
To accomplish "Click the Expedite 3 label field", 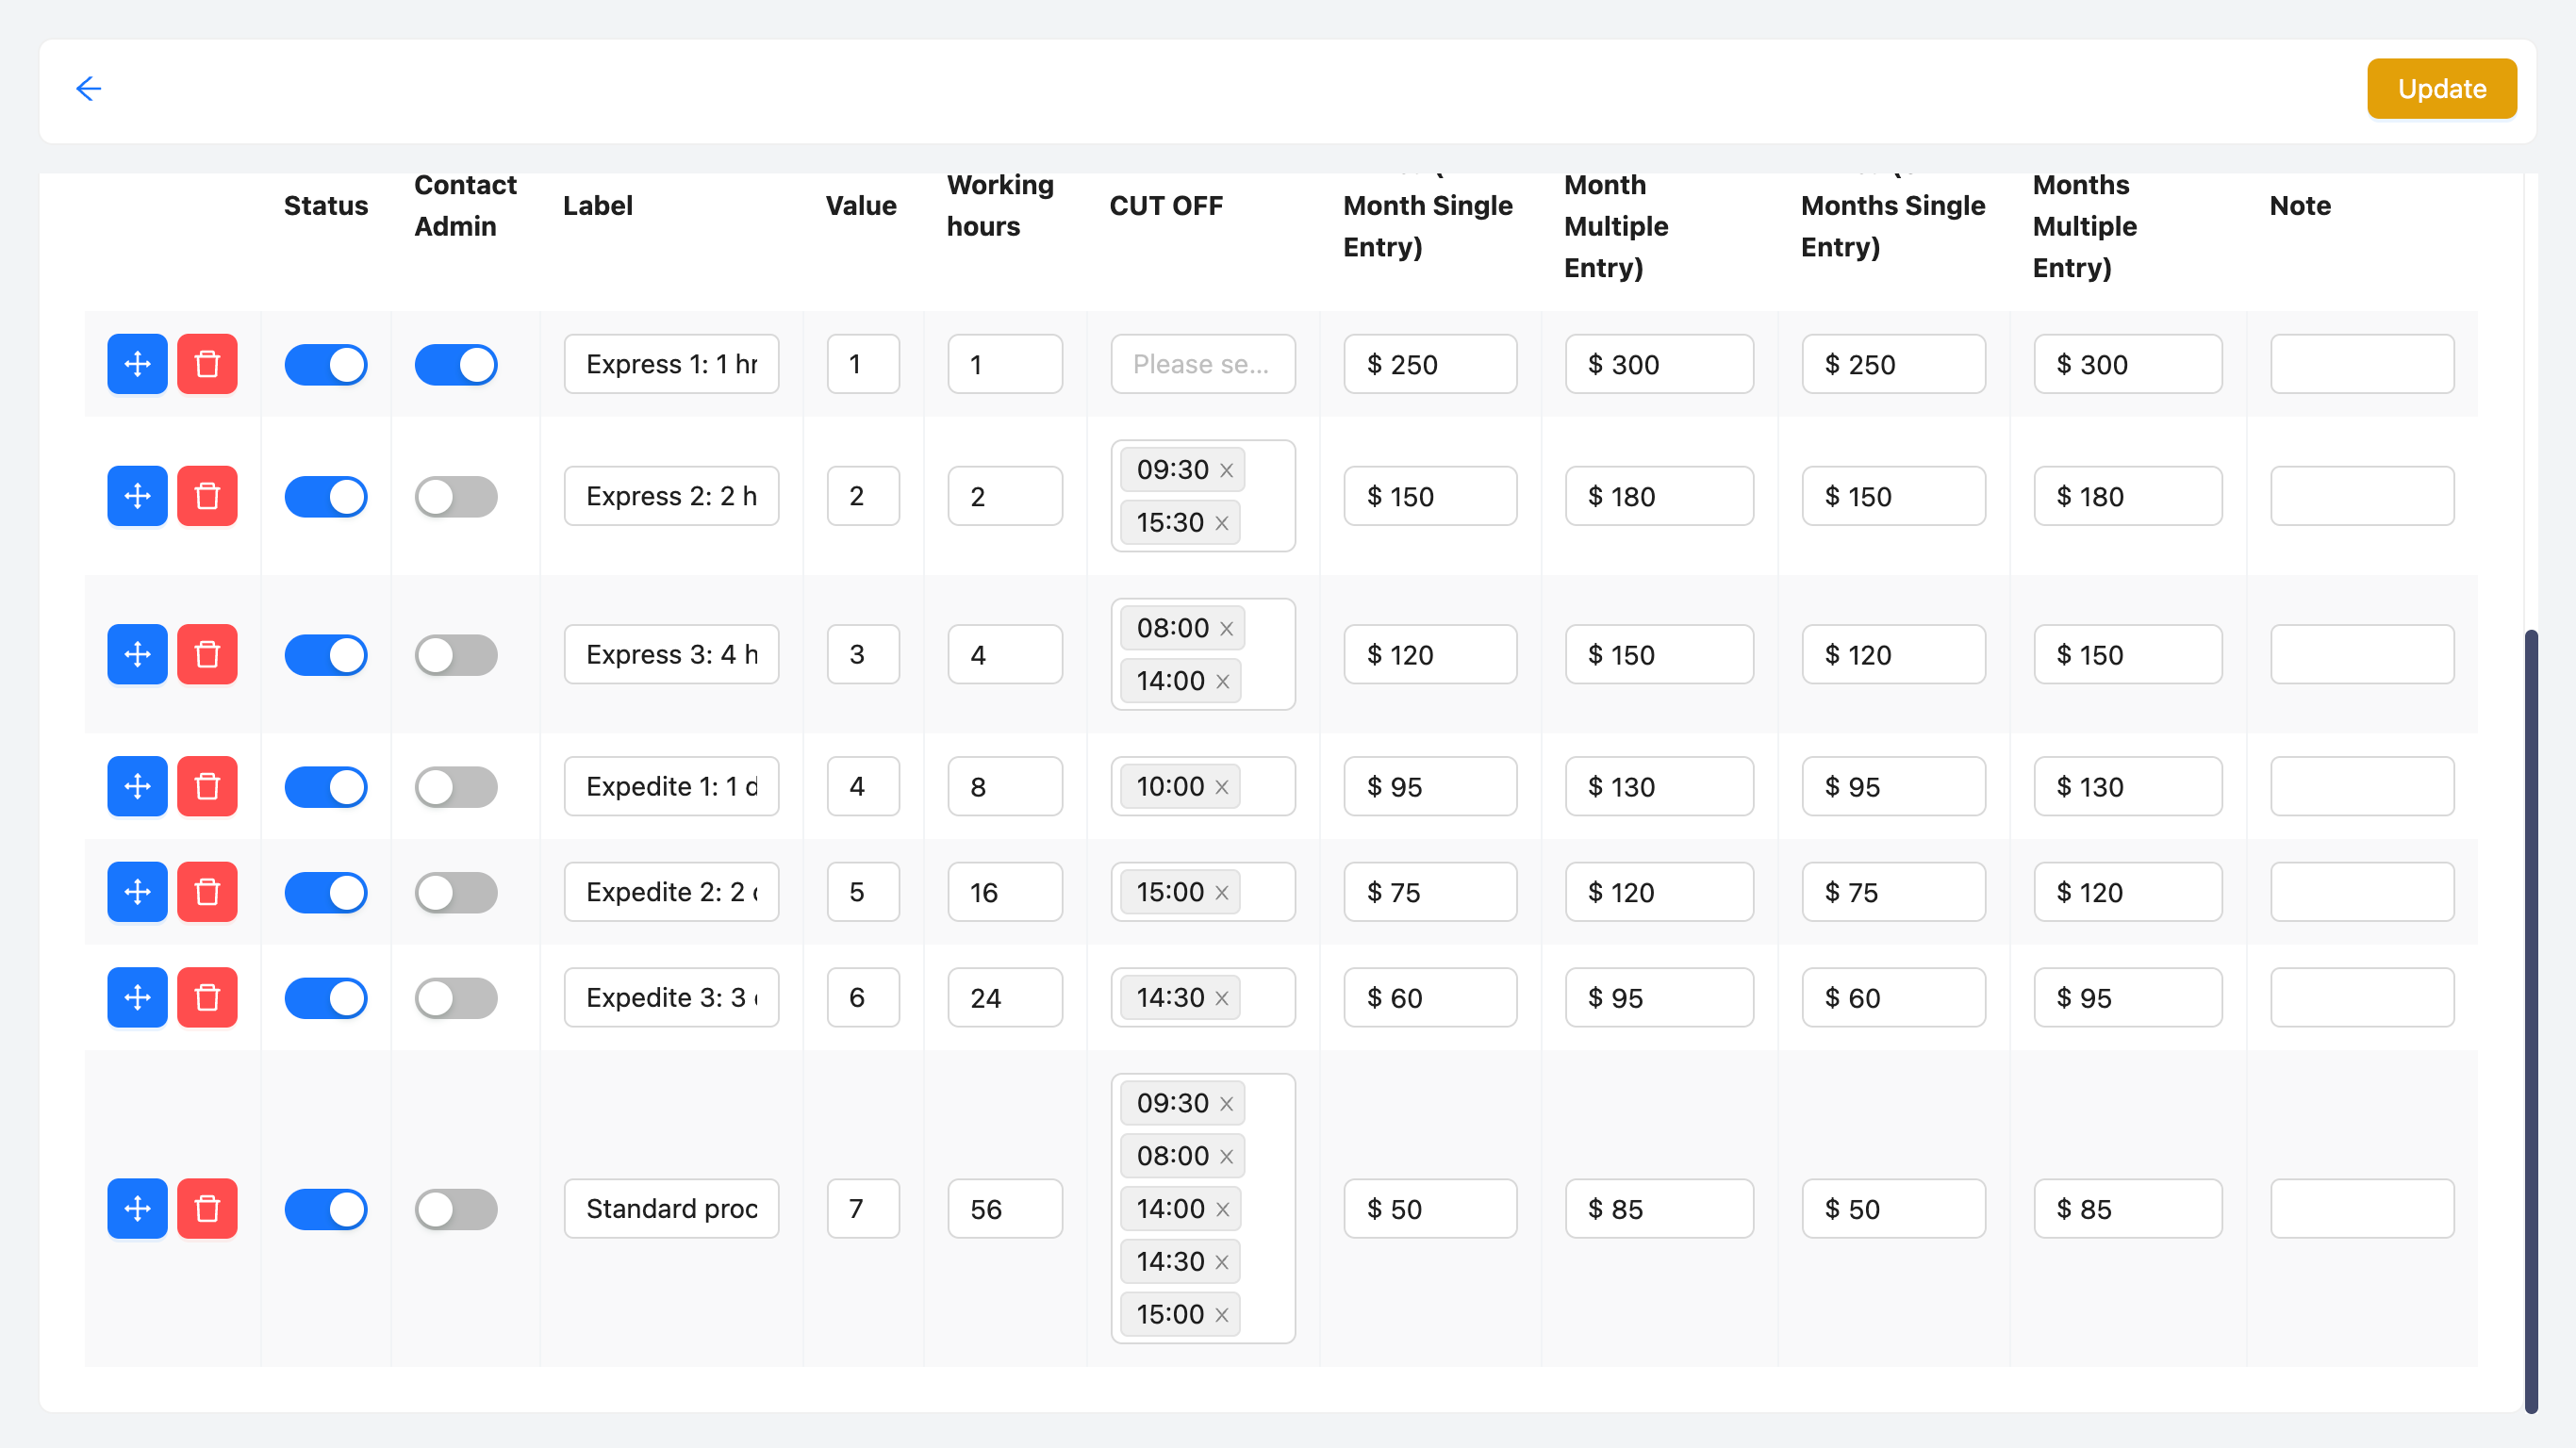I will [x=671, y=998].
